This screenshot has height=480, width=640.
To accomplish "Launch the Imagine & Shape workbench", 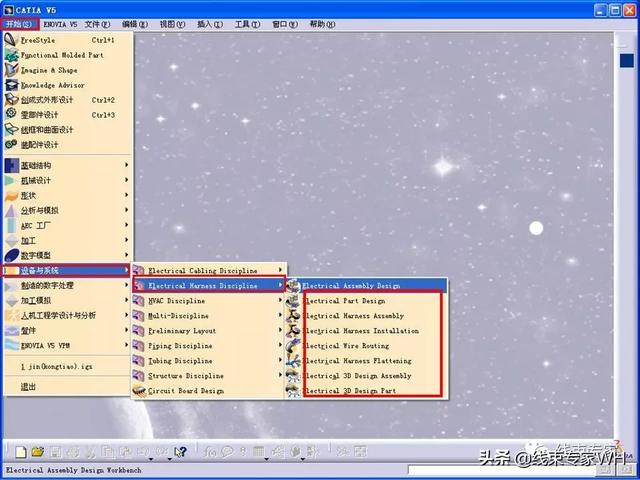I will point(68,70).
